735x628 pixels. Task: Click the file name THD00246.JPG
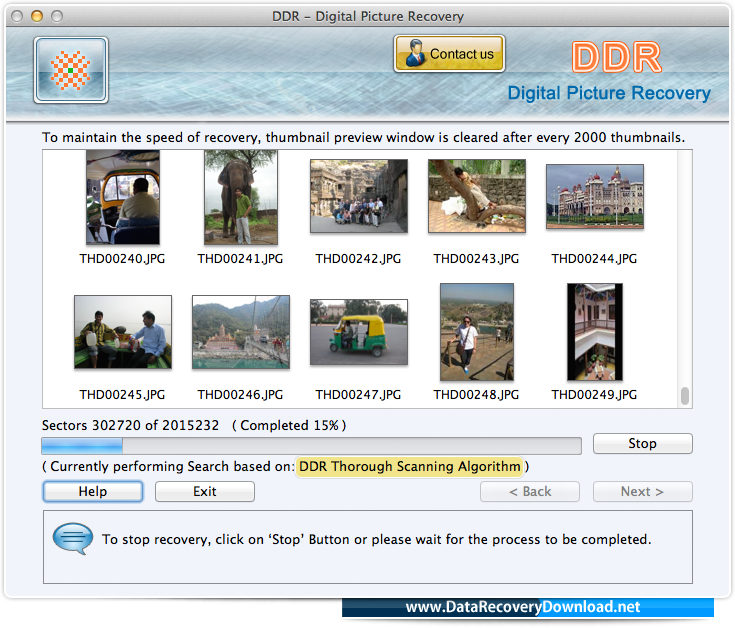[x=240, y=395]
